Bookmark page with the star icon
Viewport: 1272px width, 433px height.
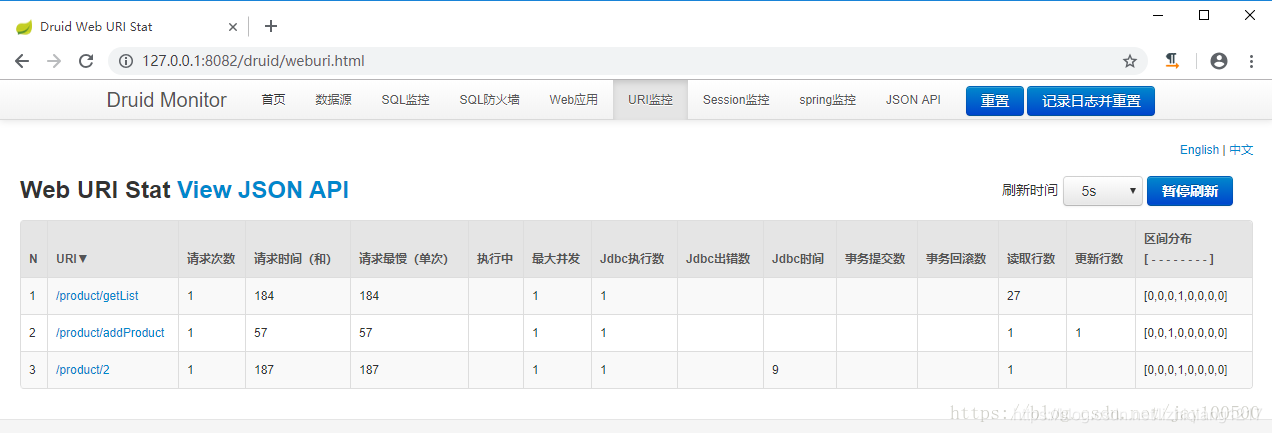pyautogui.click(x=1130, y=61)
